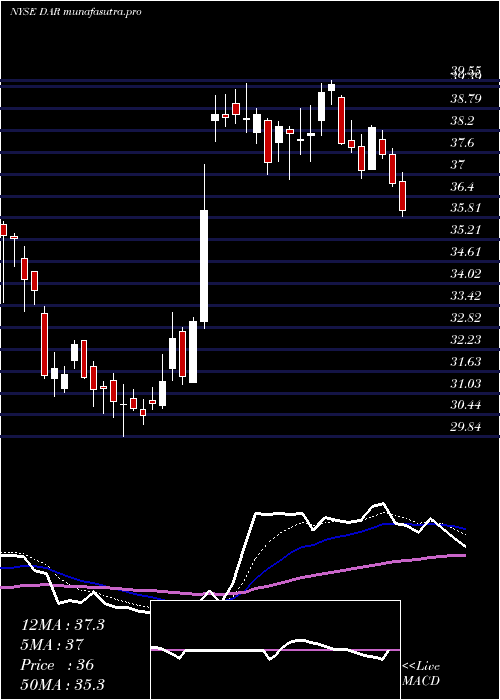Click the tall white candlestick spanning 32.8 to 35.8
The image size is (500, 700).
[204, 266]
